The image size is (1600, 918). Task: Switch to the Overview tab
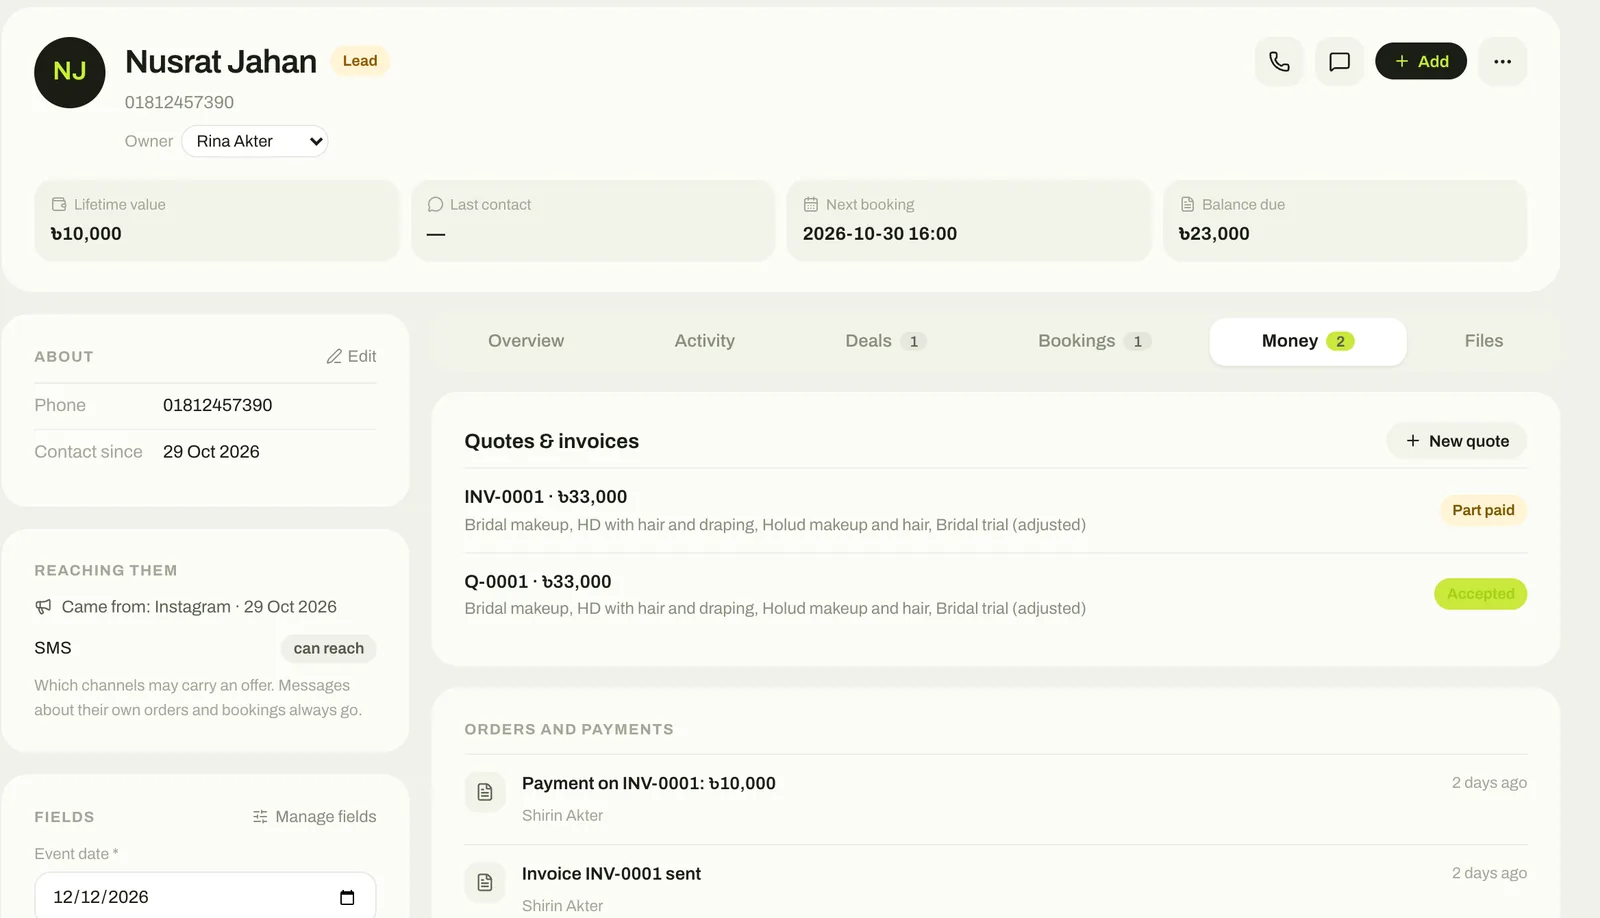(x=526, y=341)
